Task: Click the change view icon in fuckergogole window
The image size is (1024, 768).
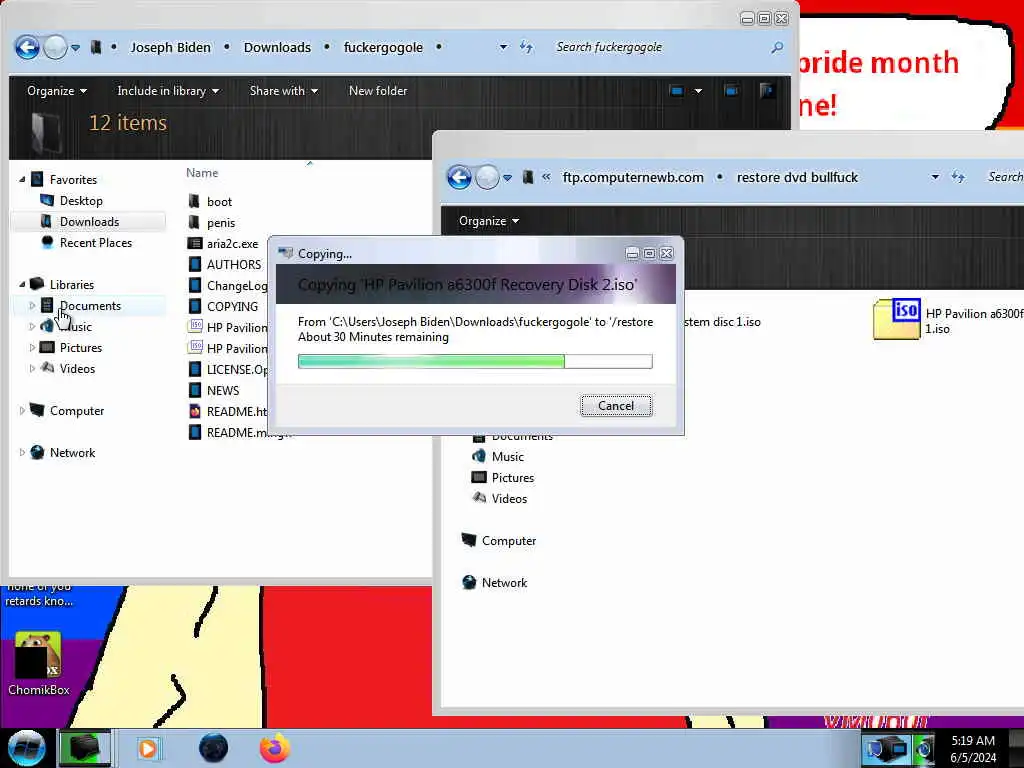Action: coord(677,91)
